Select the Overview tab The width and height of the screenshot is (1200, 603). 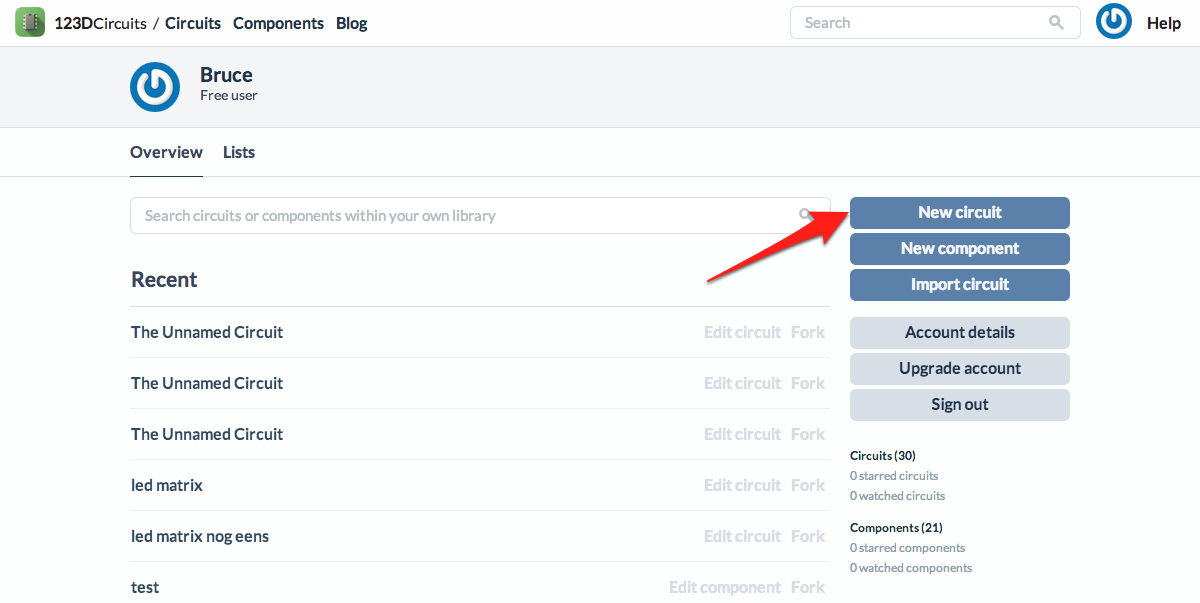pos(166,152)
